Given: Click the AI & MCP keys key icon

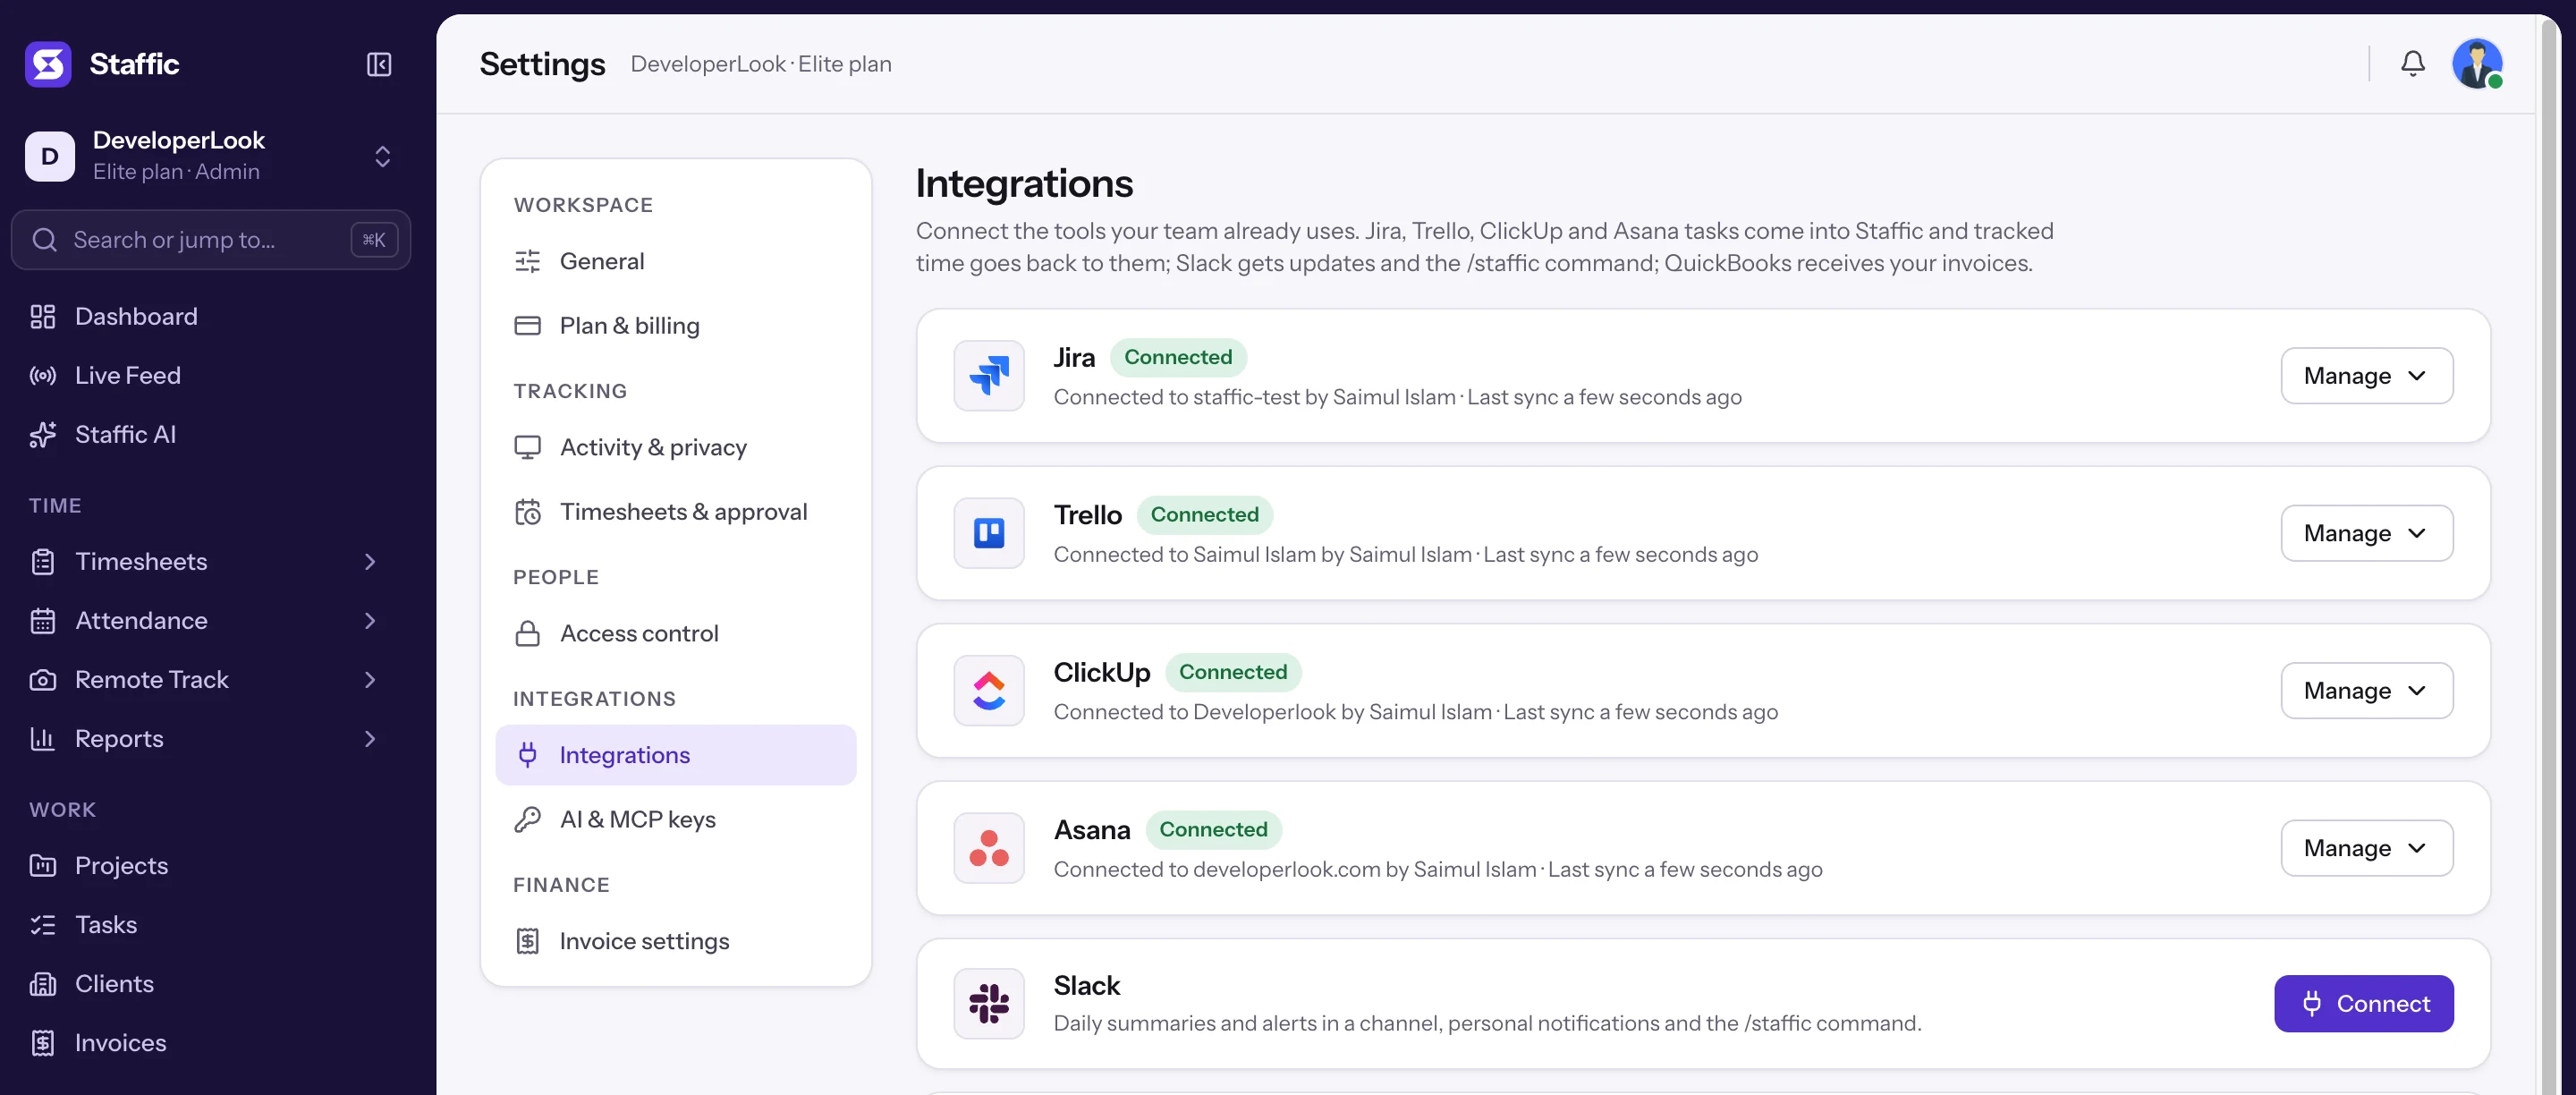Looking at the screenshot, I should pyautogui.click(x=527, y=819).
